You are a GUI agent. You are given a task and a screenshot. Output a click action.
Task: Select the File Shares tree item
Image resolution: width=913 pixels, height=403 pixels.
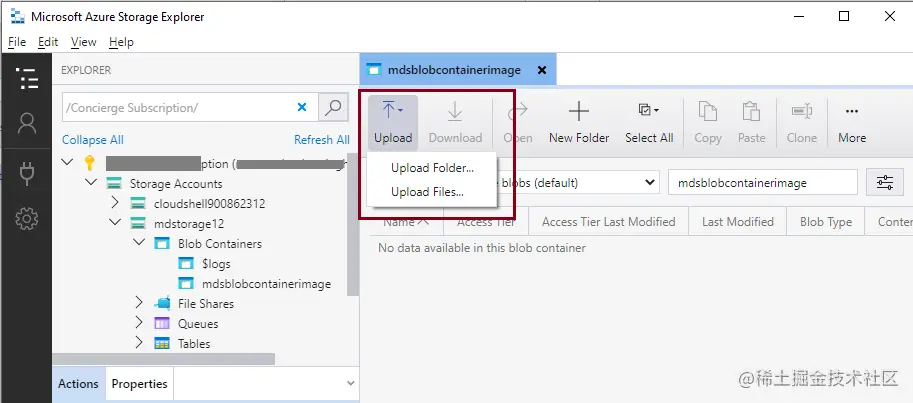point(206,304)
